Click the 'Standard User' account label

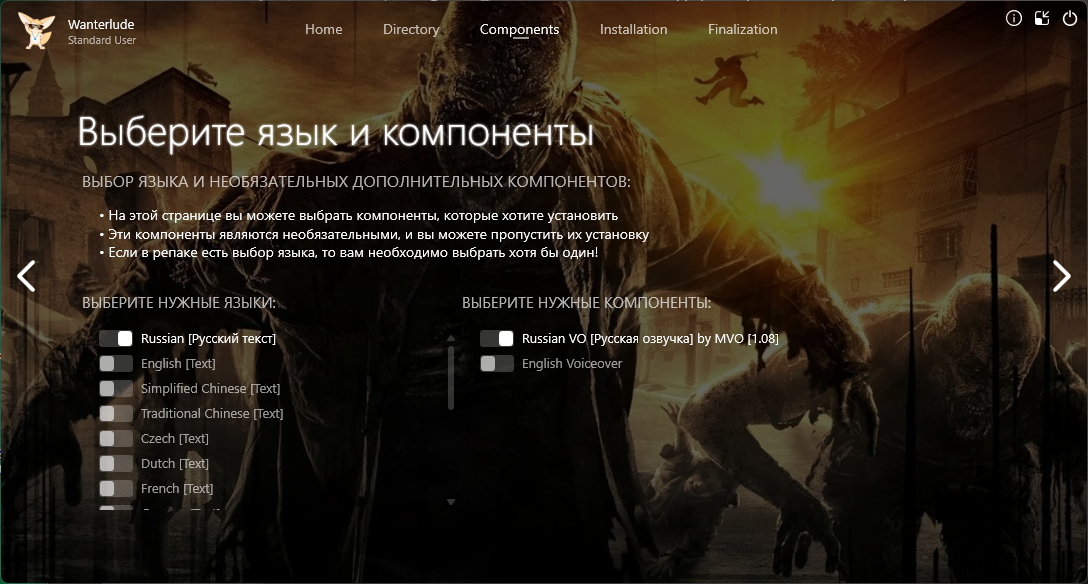pyautogui.click(x=102, y=40)
